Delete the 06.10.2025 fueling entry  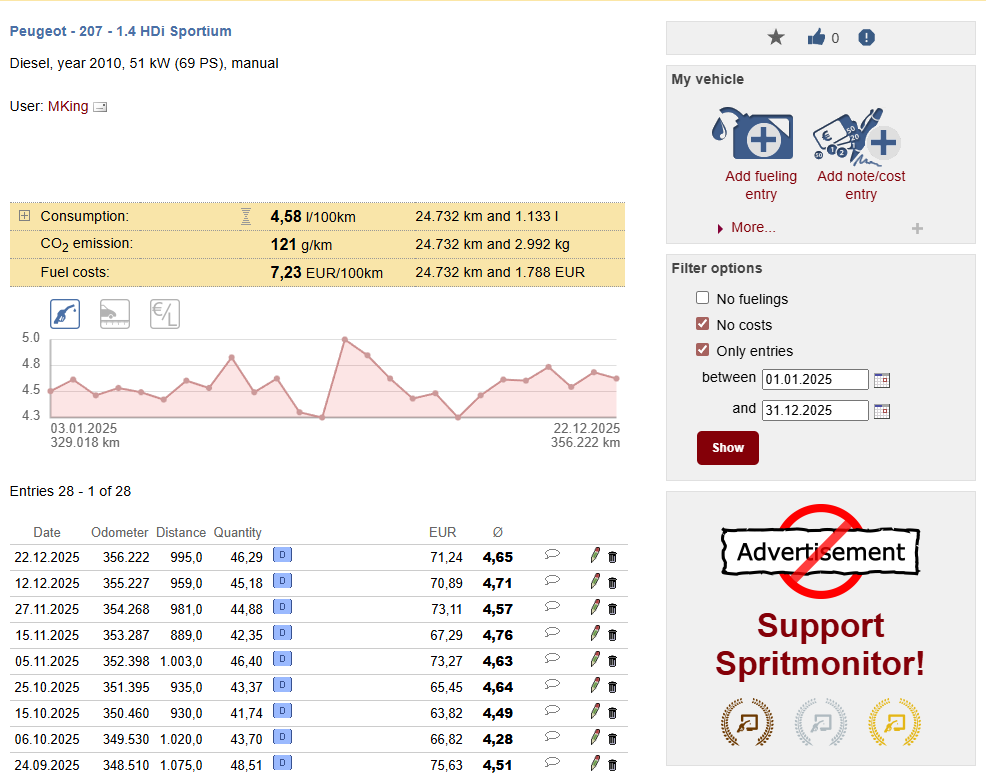(612, 739)
